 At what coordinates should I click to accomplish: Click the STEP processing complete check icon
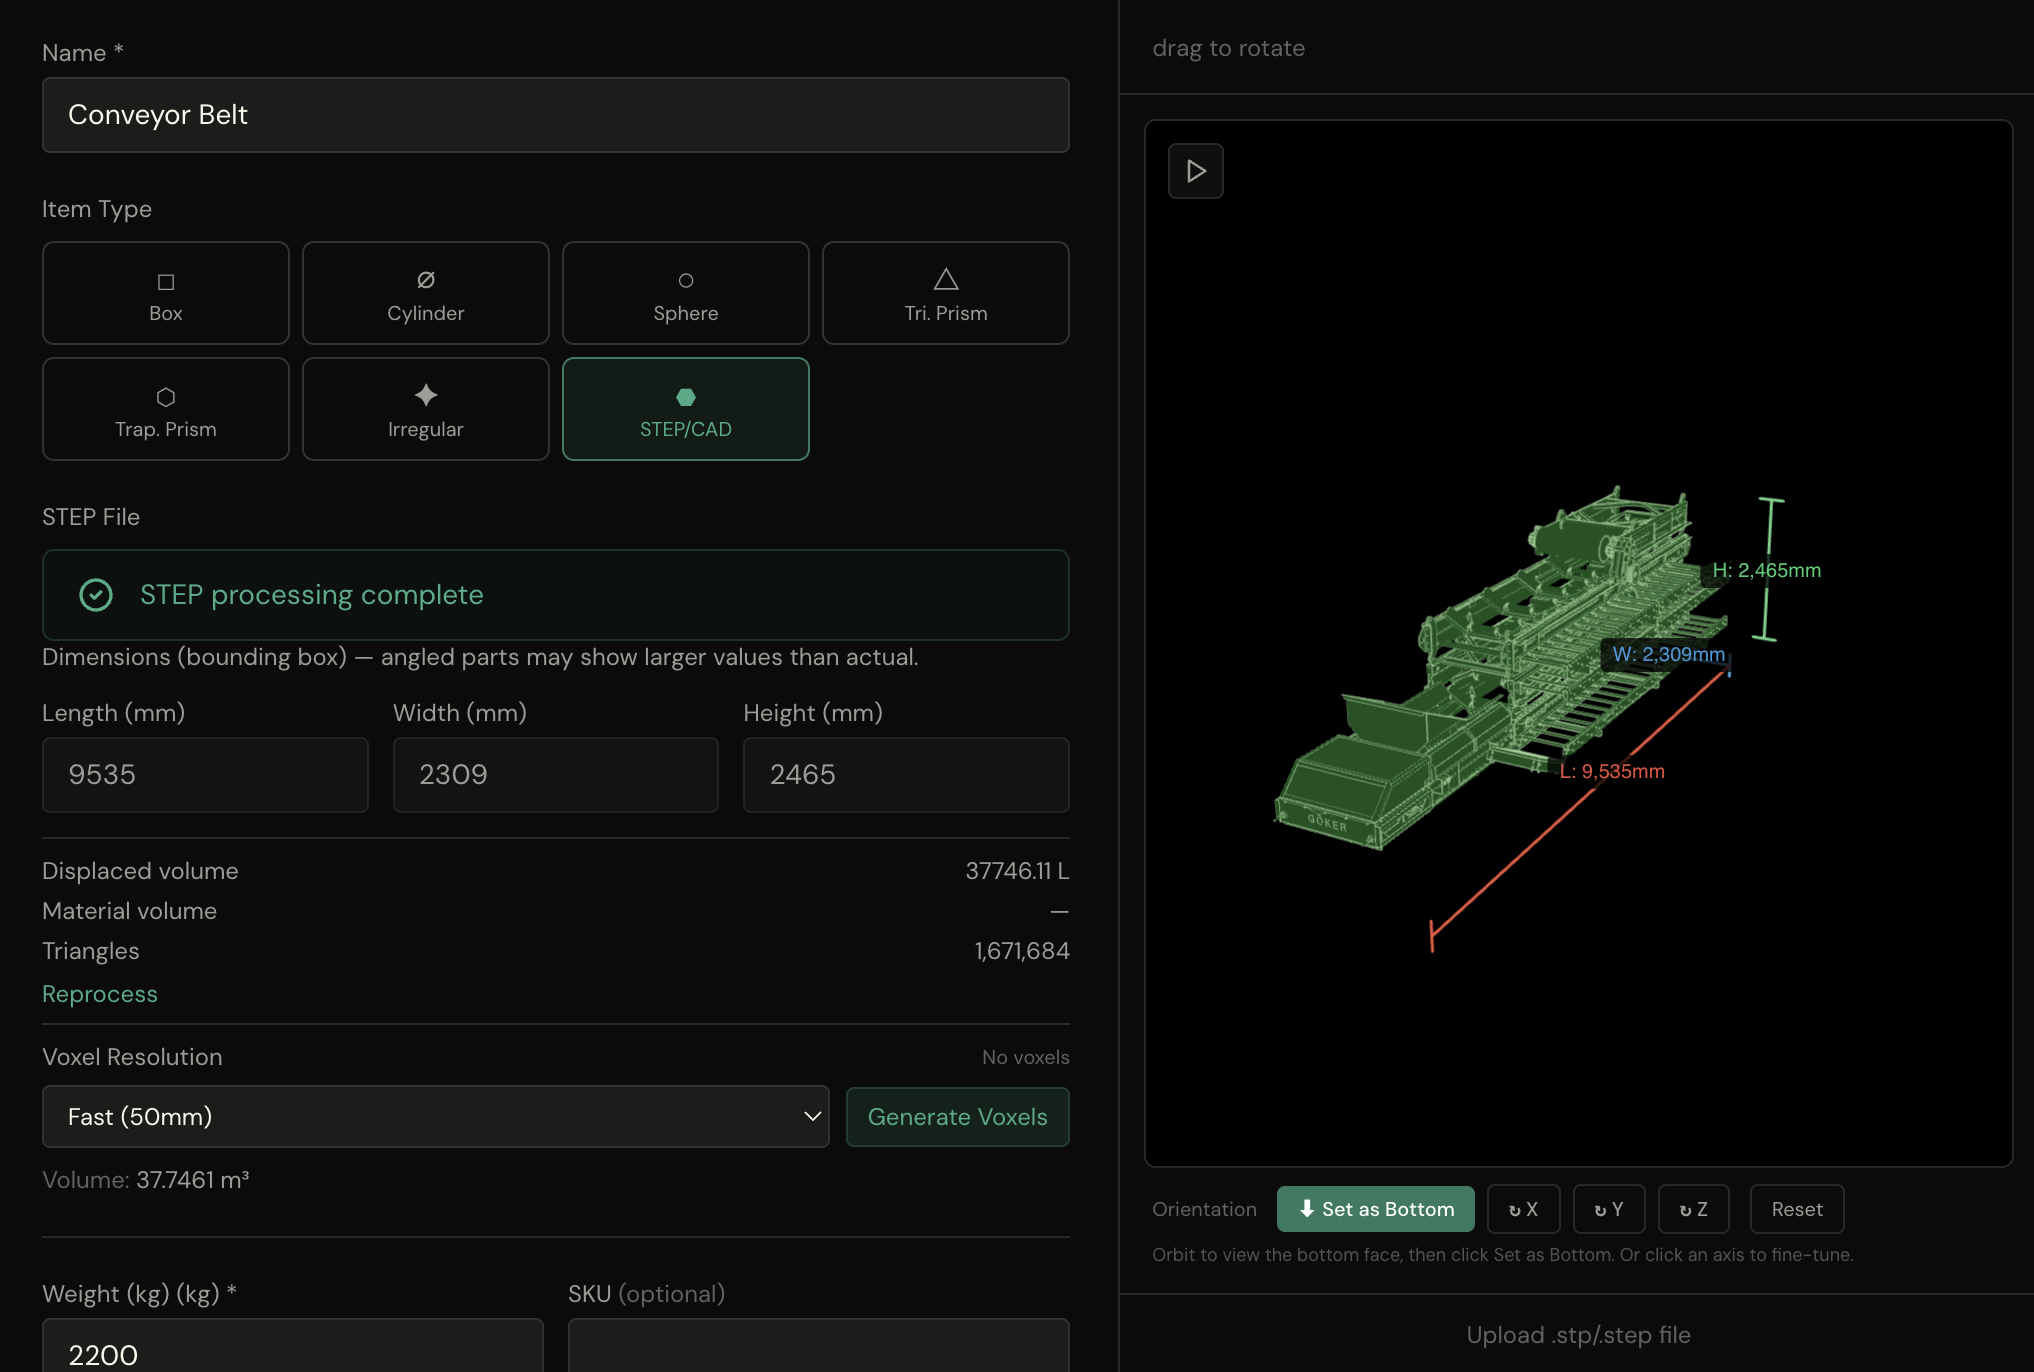tap(96, 595)
